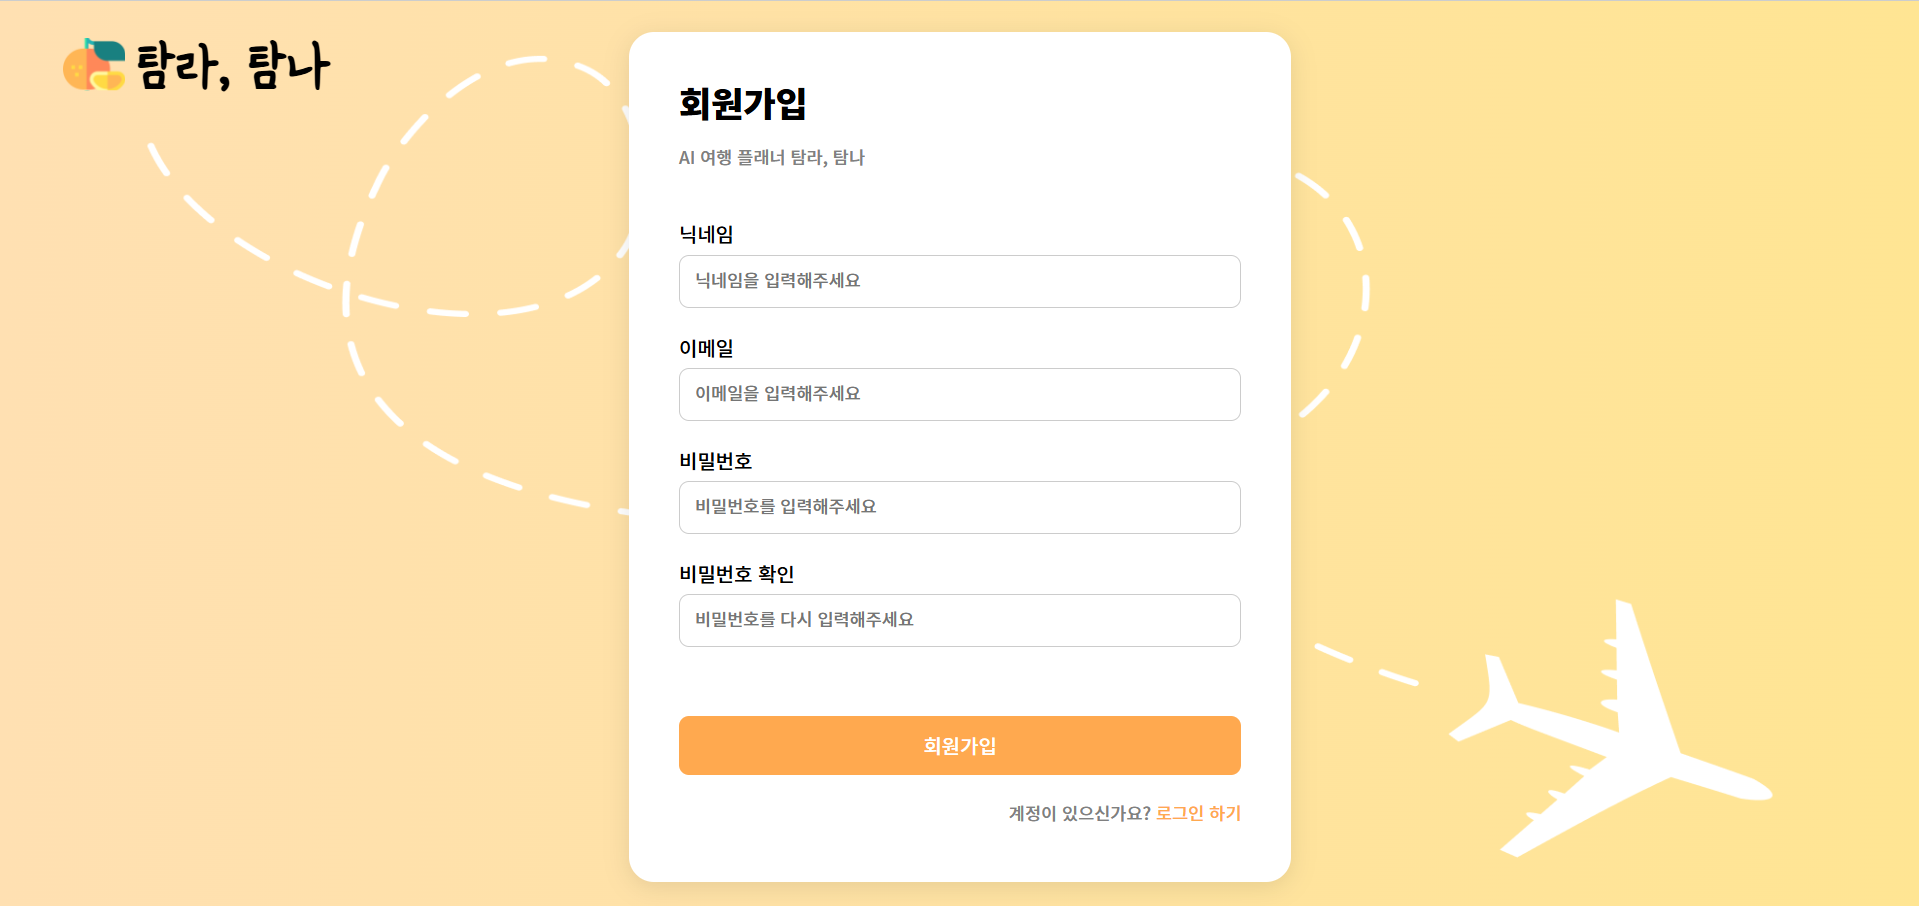Click the 비밀번호 확인 field label

click(x=736, y=574)
